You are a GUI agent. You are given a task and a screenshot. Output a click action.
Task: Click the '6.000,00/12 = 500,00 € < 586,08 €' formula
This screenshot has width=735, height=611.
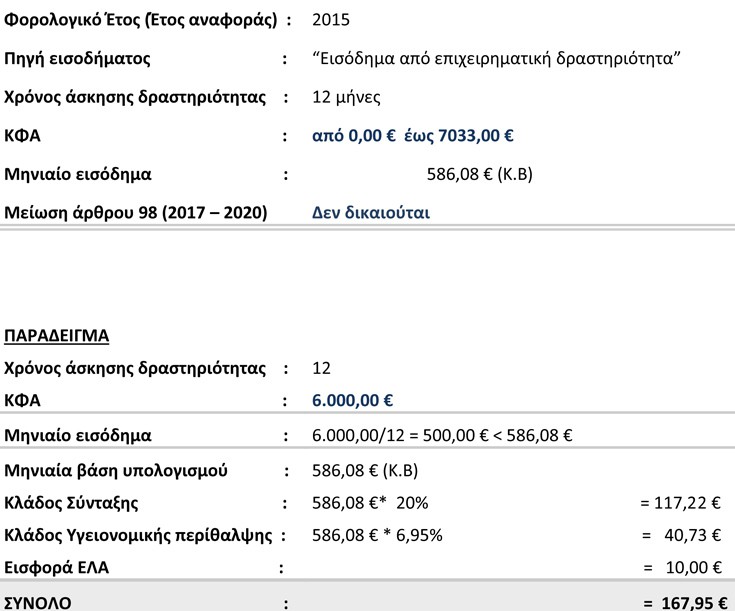point(442,436)
